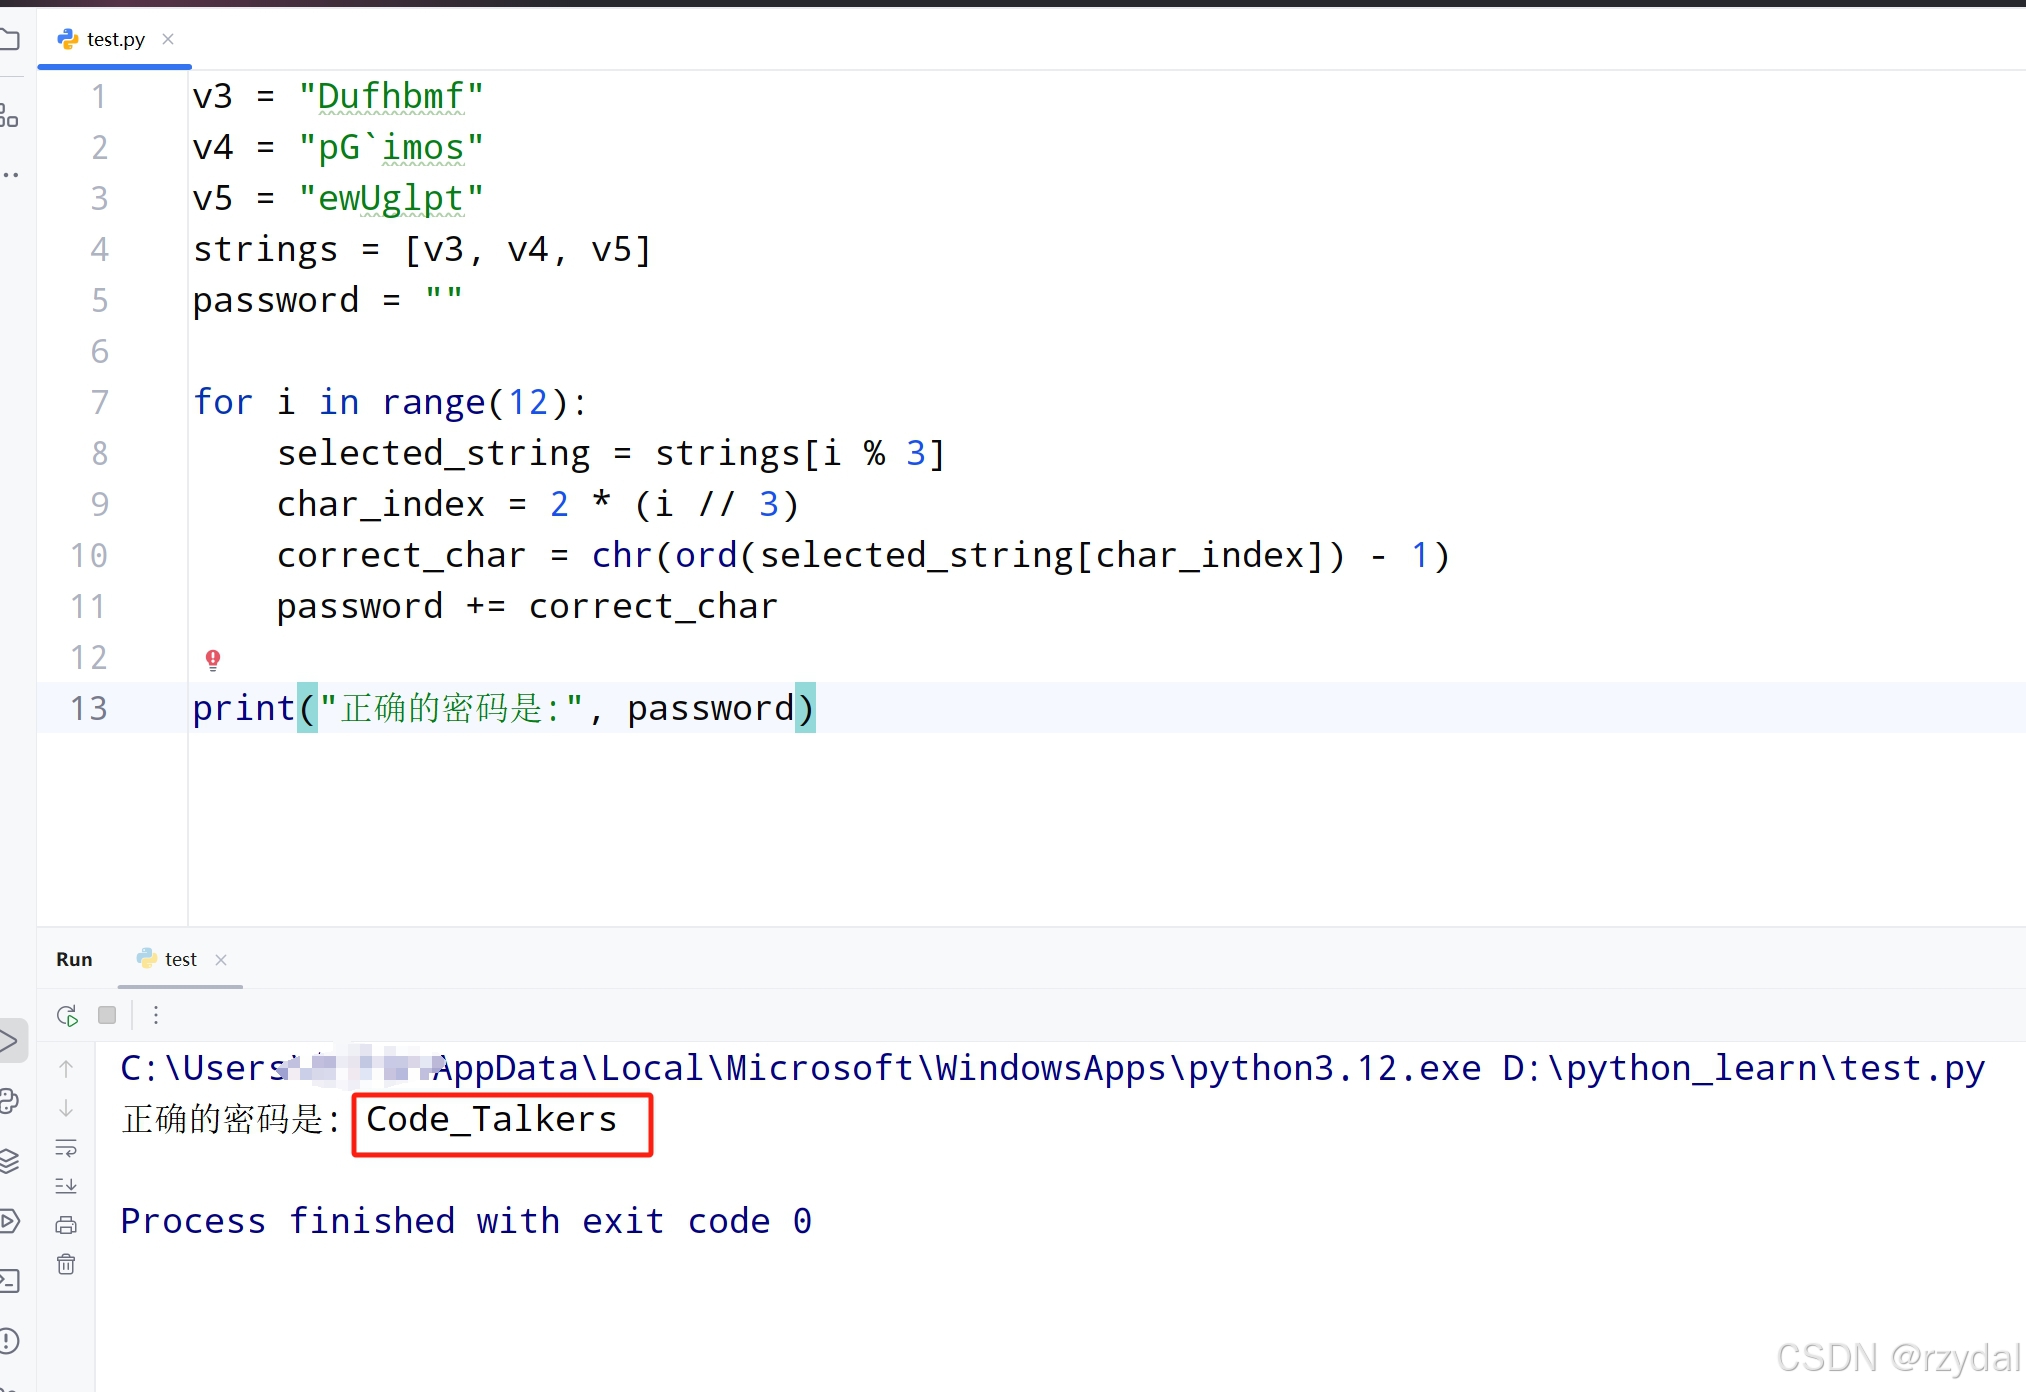Select the test.py editor tab
This screenshot has width=2026, height=1392.
click(x=115, y=40)
